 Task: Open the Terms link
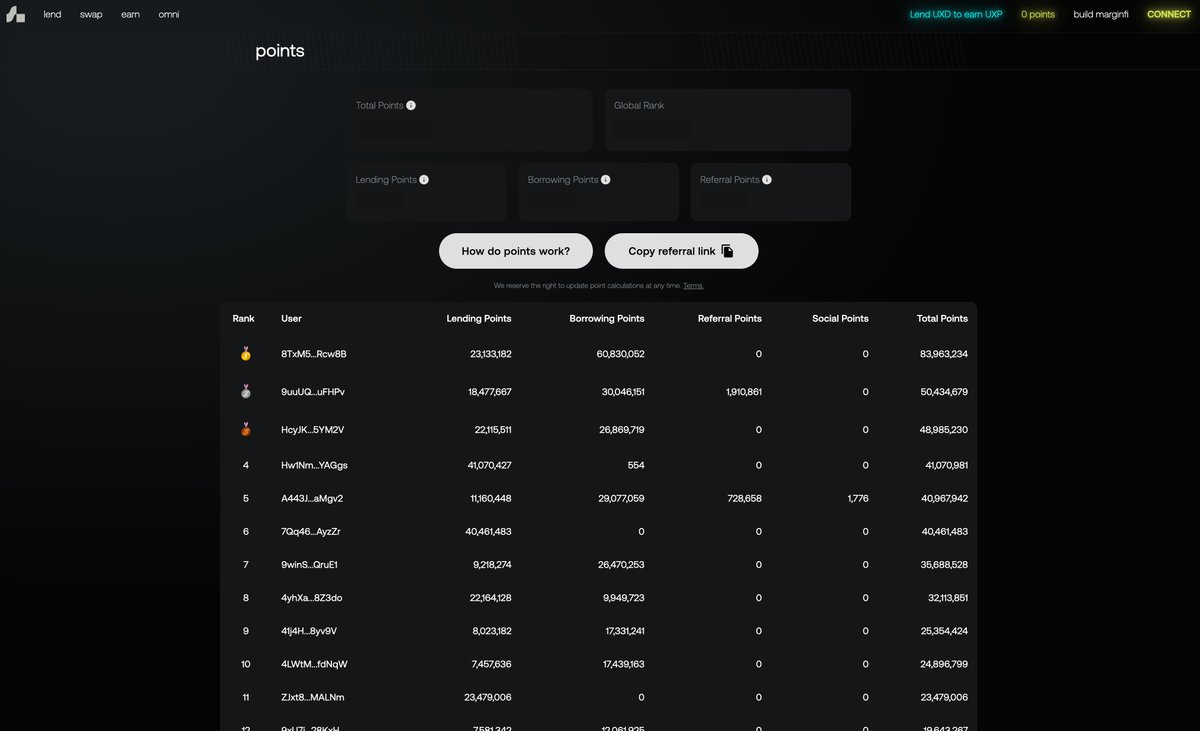693,286
